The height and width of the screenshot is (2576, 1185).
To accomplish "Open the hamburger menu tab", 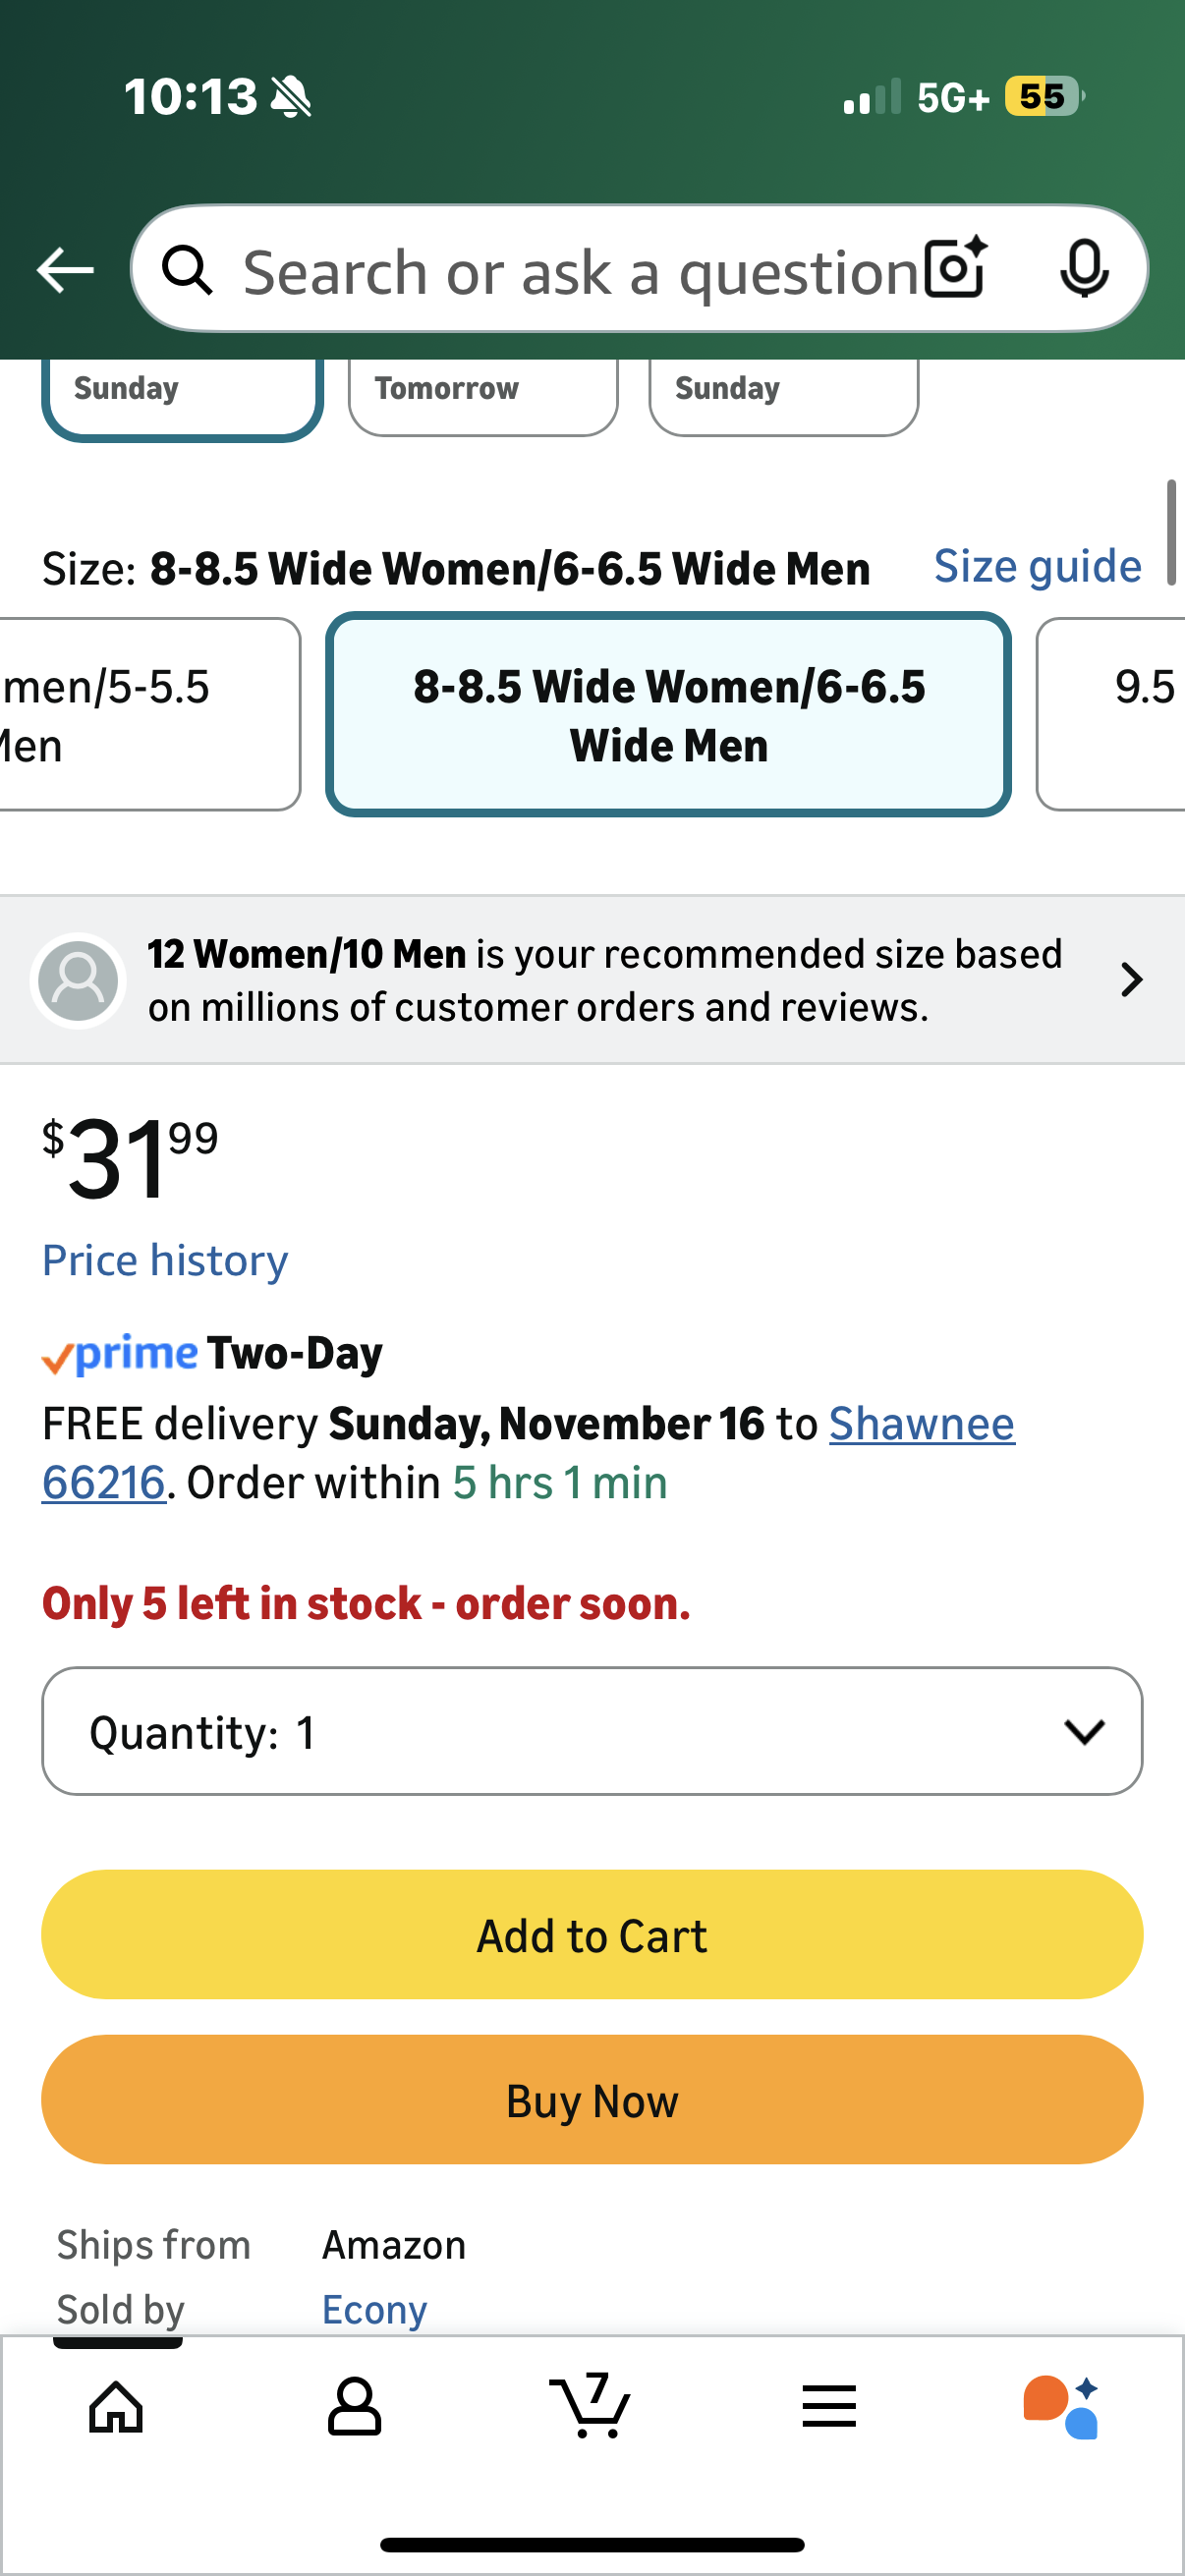I will (829, 2406).
